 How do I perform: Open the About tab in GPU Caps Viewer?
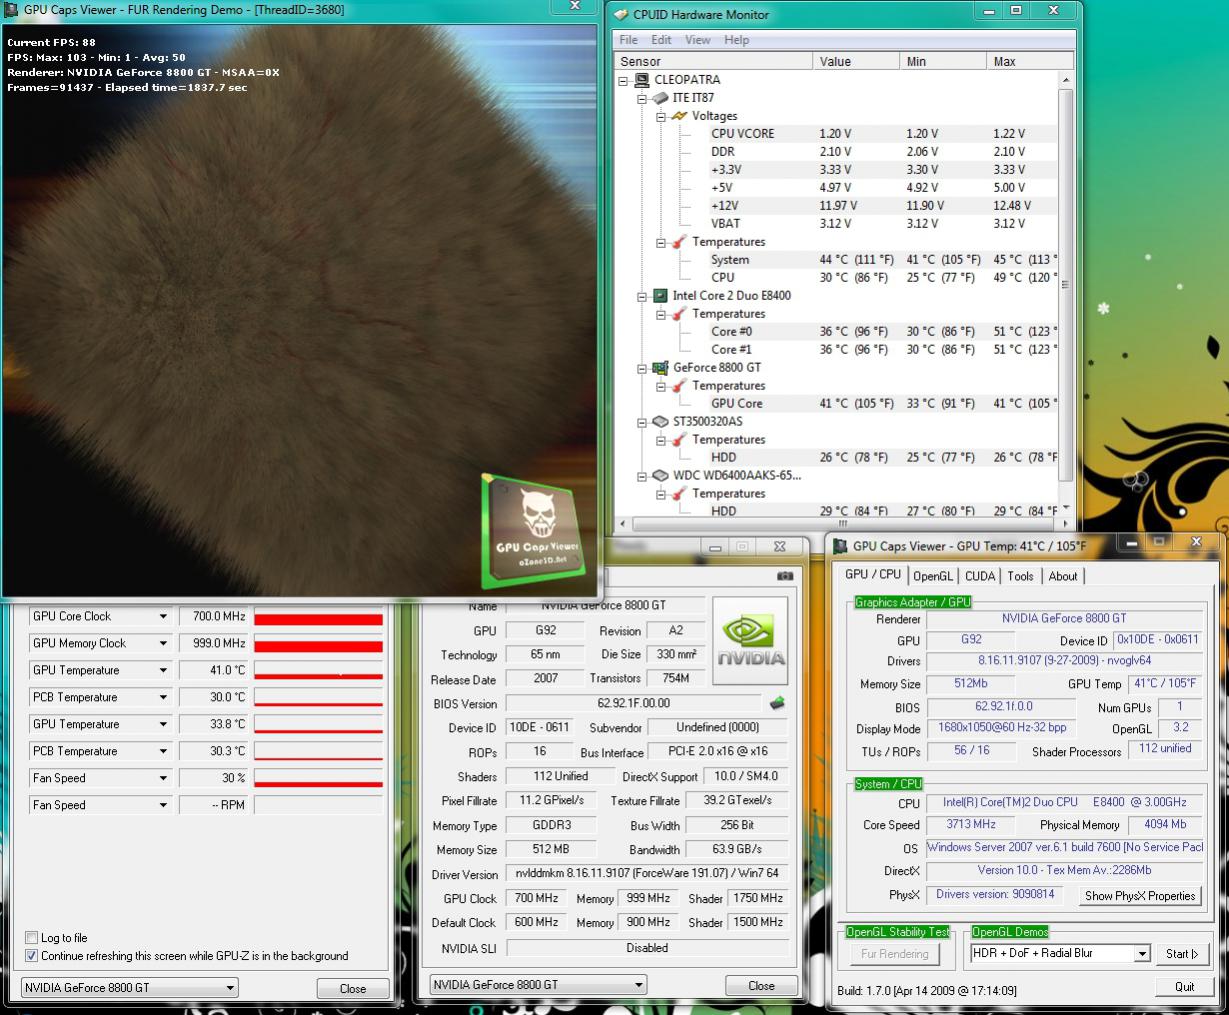pos(1063,576)
